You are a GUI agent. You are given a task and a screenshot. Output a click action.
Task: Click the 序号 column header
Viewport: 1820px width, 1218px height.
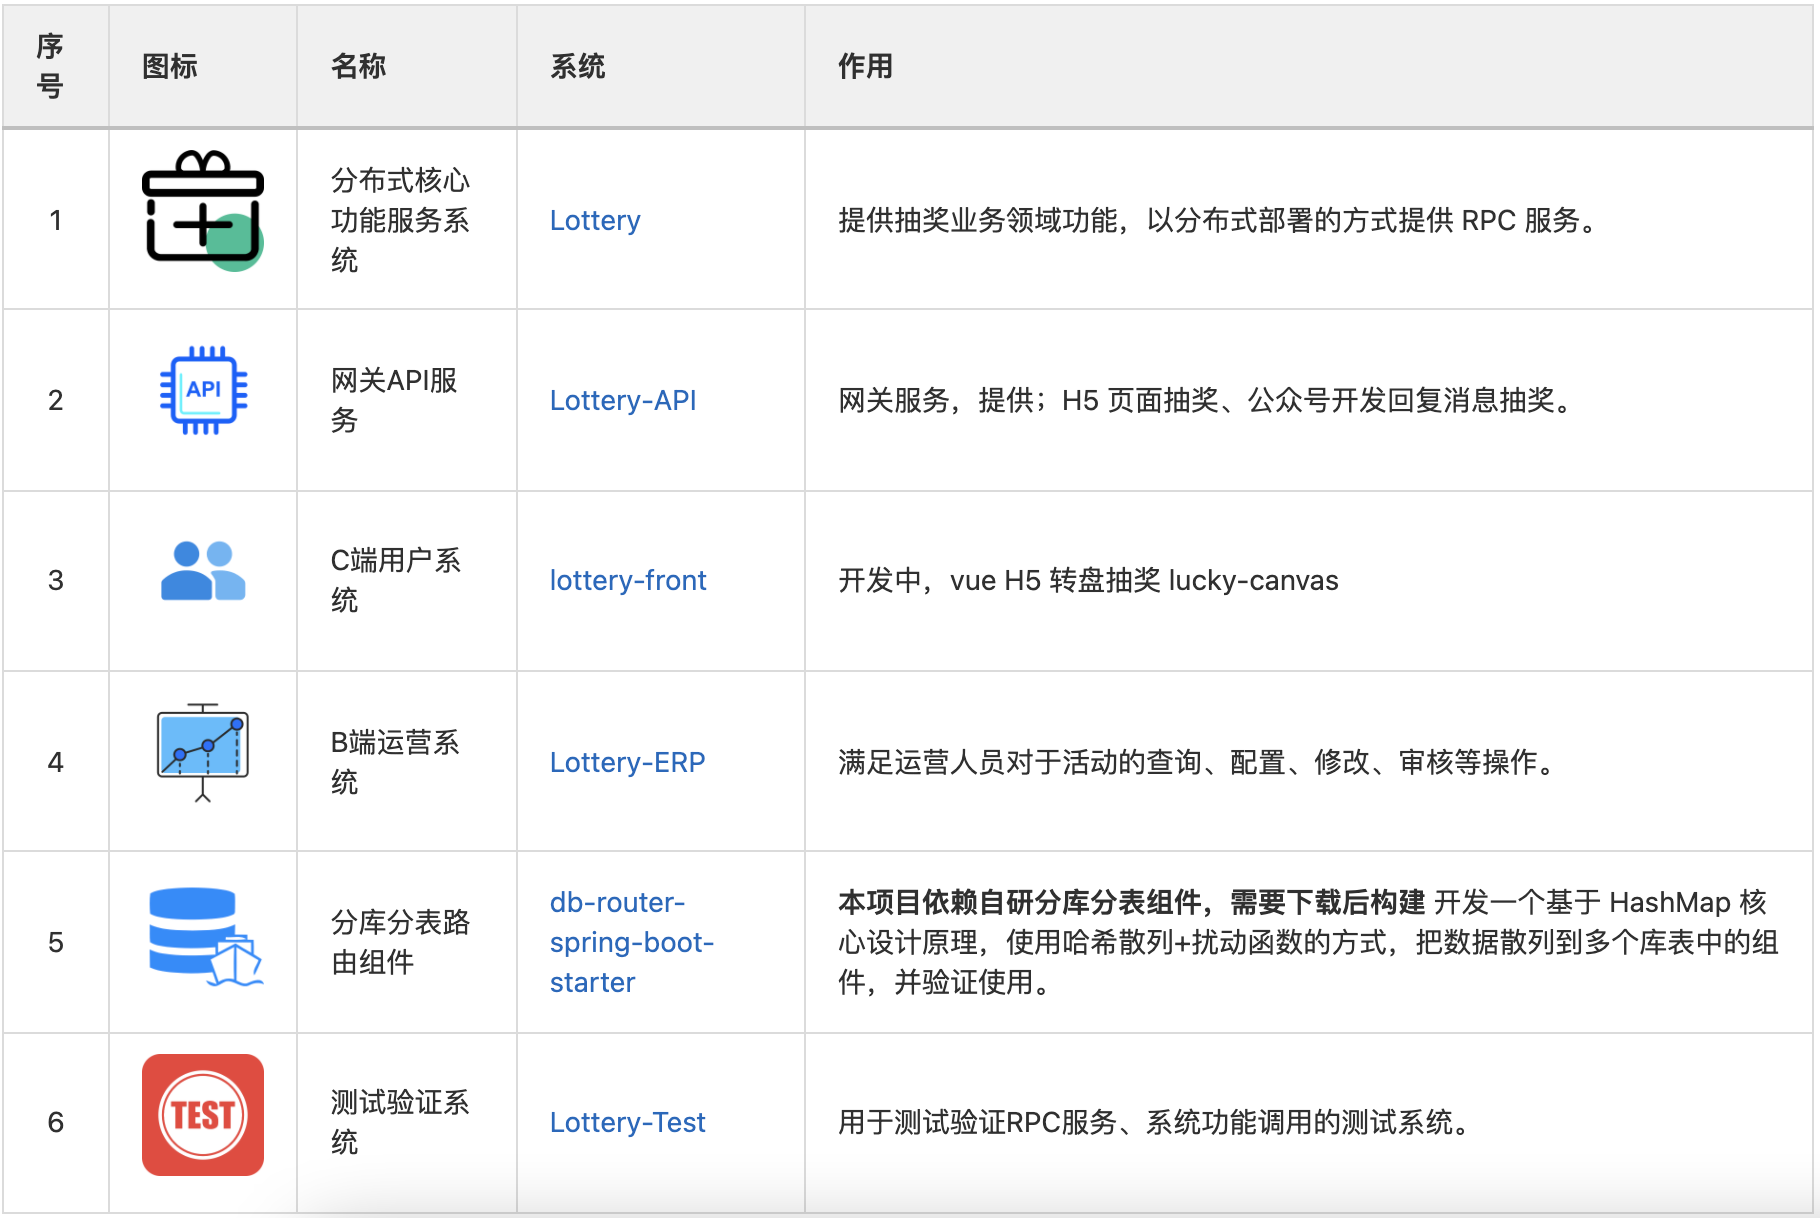coord(50,66)
